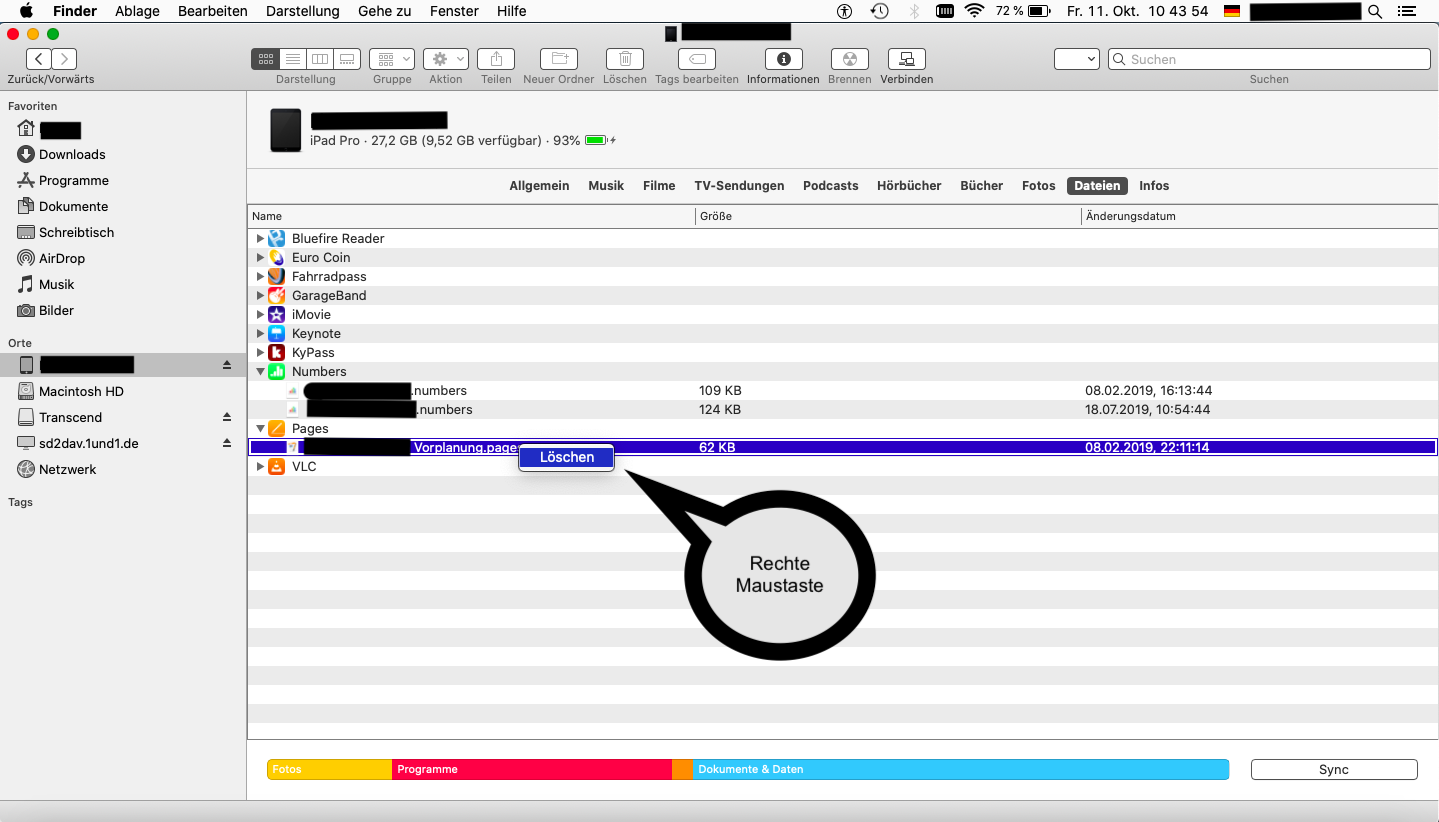Switch to gallery view in toolbar
Image resolution: width=1439 pixels, height=822 pixels.
point(347,59)
